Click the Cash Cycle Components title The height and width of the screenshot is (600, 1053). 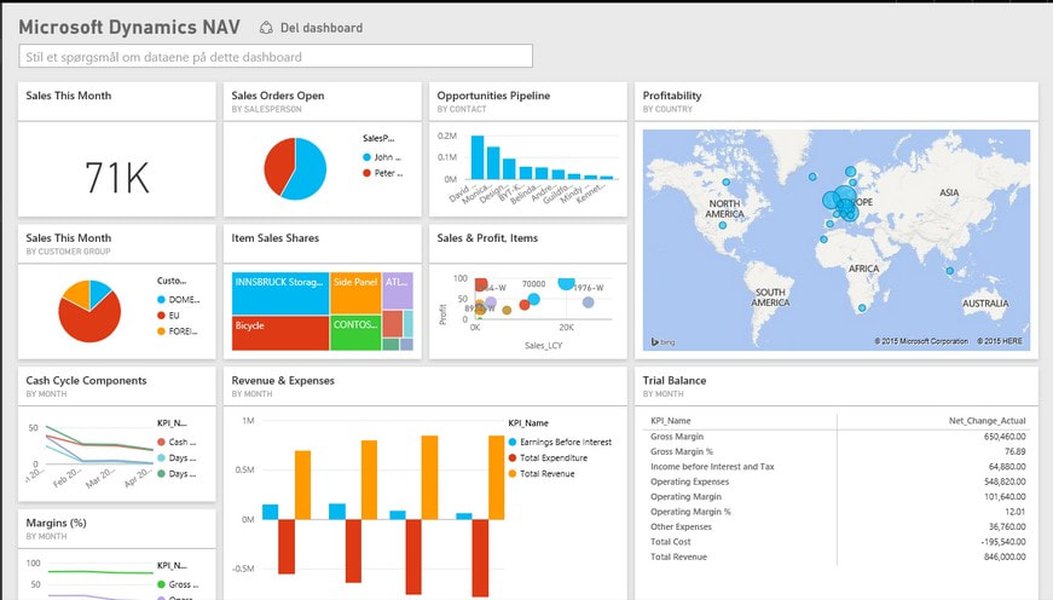(x=86, y=380)
